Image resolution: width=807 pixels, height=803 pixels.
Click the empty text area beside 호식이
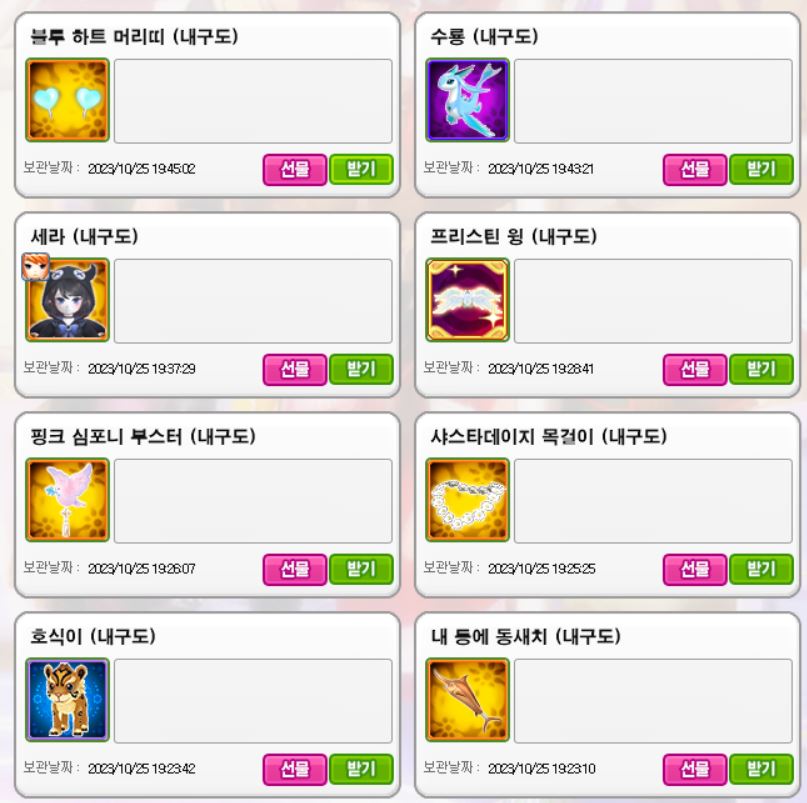pyautogui.click(x=253, y=701)
